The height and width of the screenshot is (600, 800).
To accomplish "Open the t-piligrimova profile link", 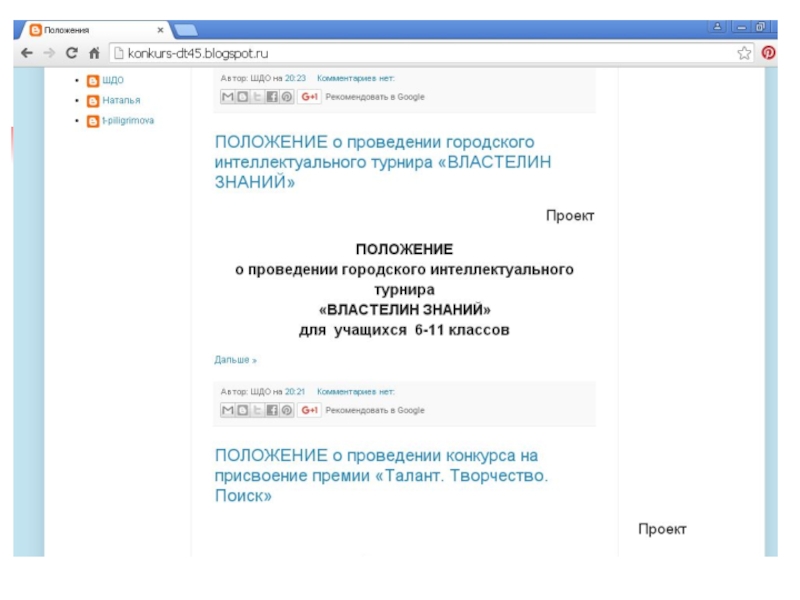I will click(128, 120).
